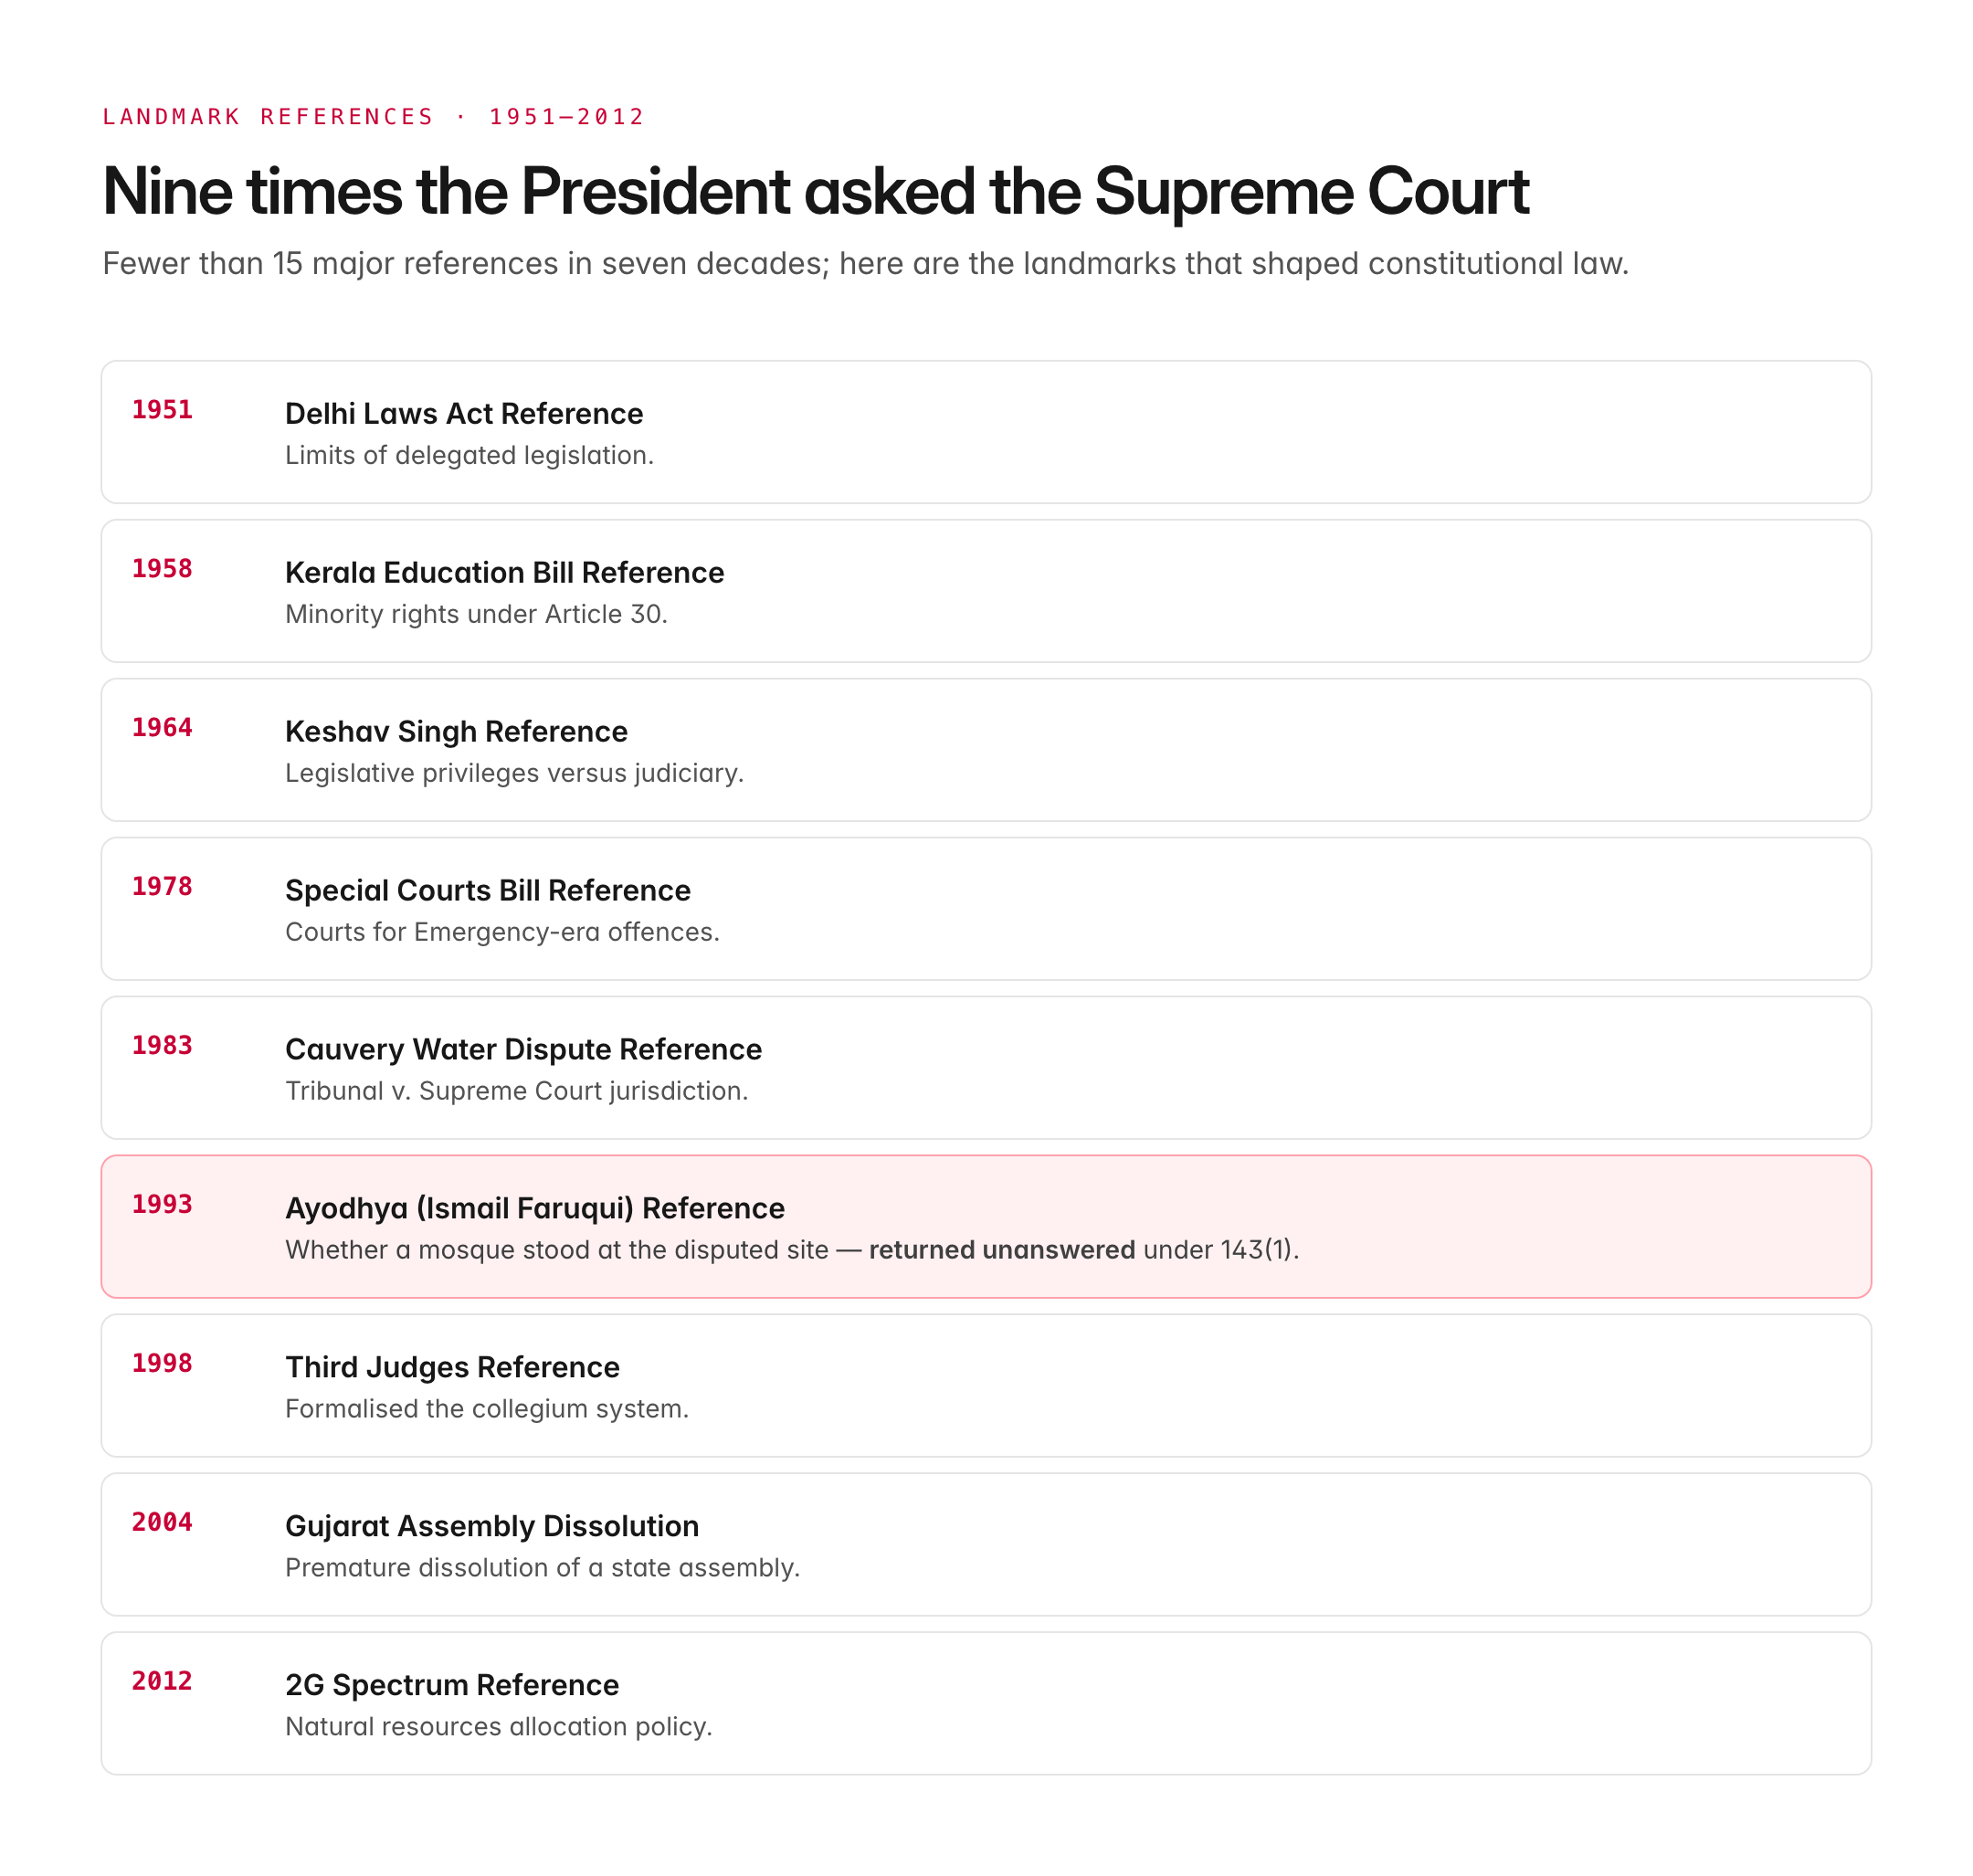Click the bold 'returned unanswered' text
This screenshot has width=1973, height=1876.
[1002, 1250]
